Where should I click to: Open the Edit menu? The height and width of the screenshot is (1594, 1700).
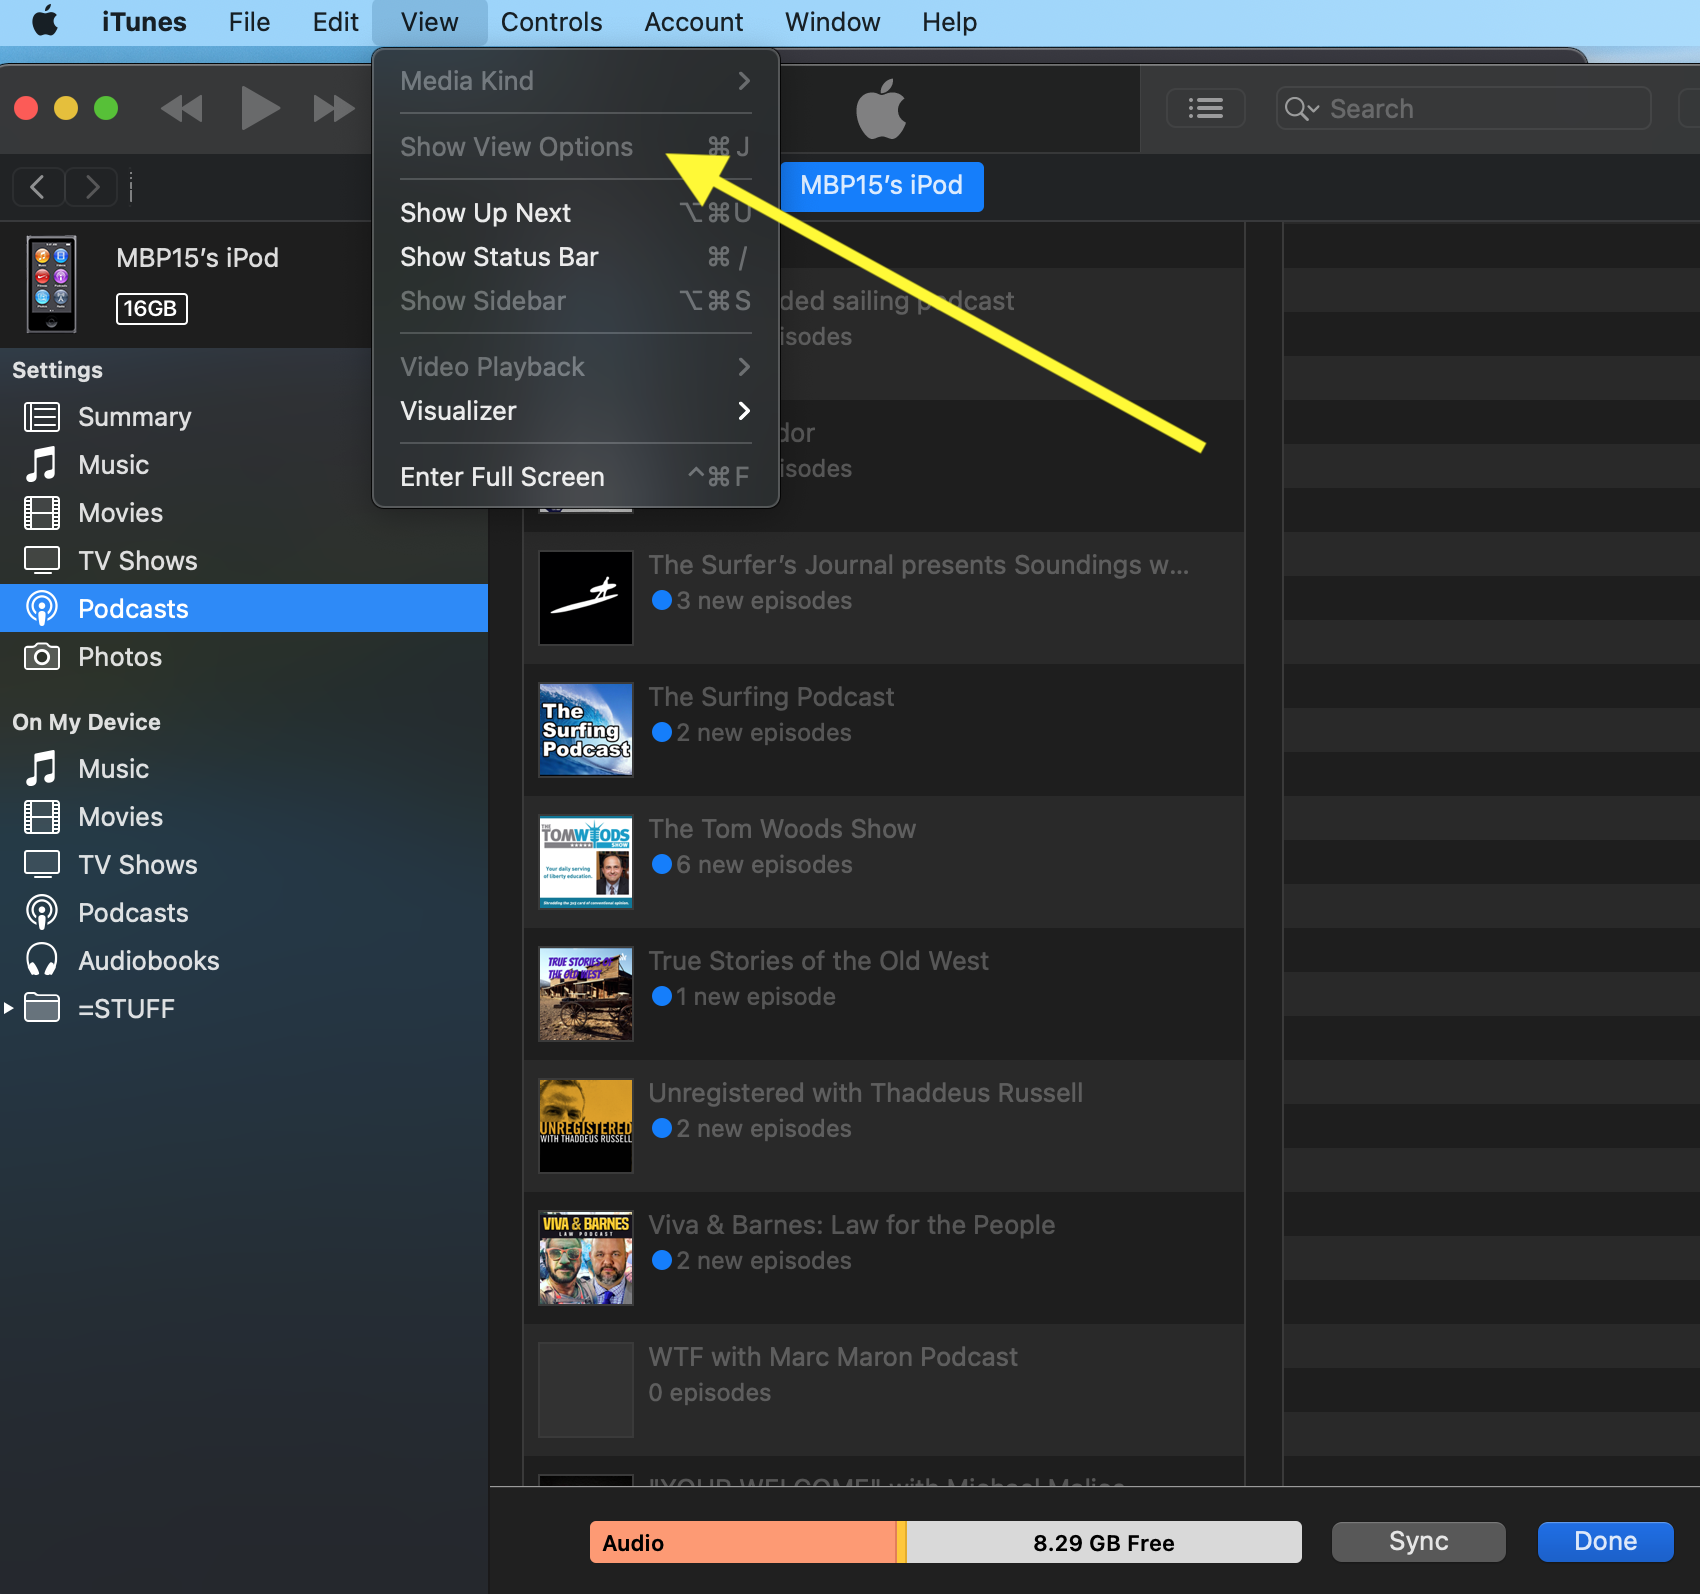coord(335,22)
